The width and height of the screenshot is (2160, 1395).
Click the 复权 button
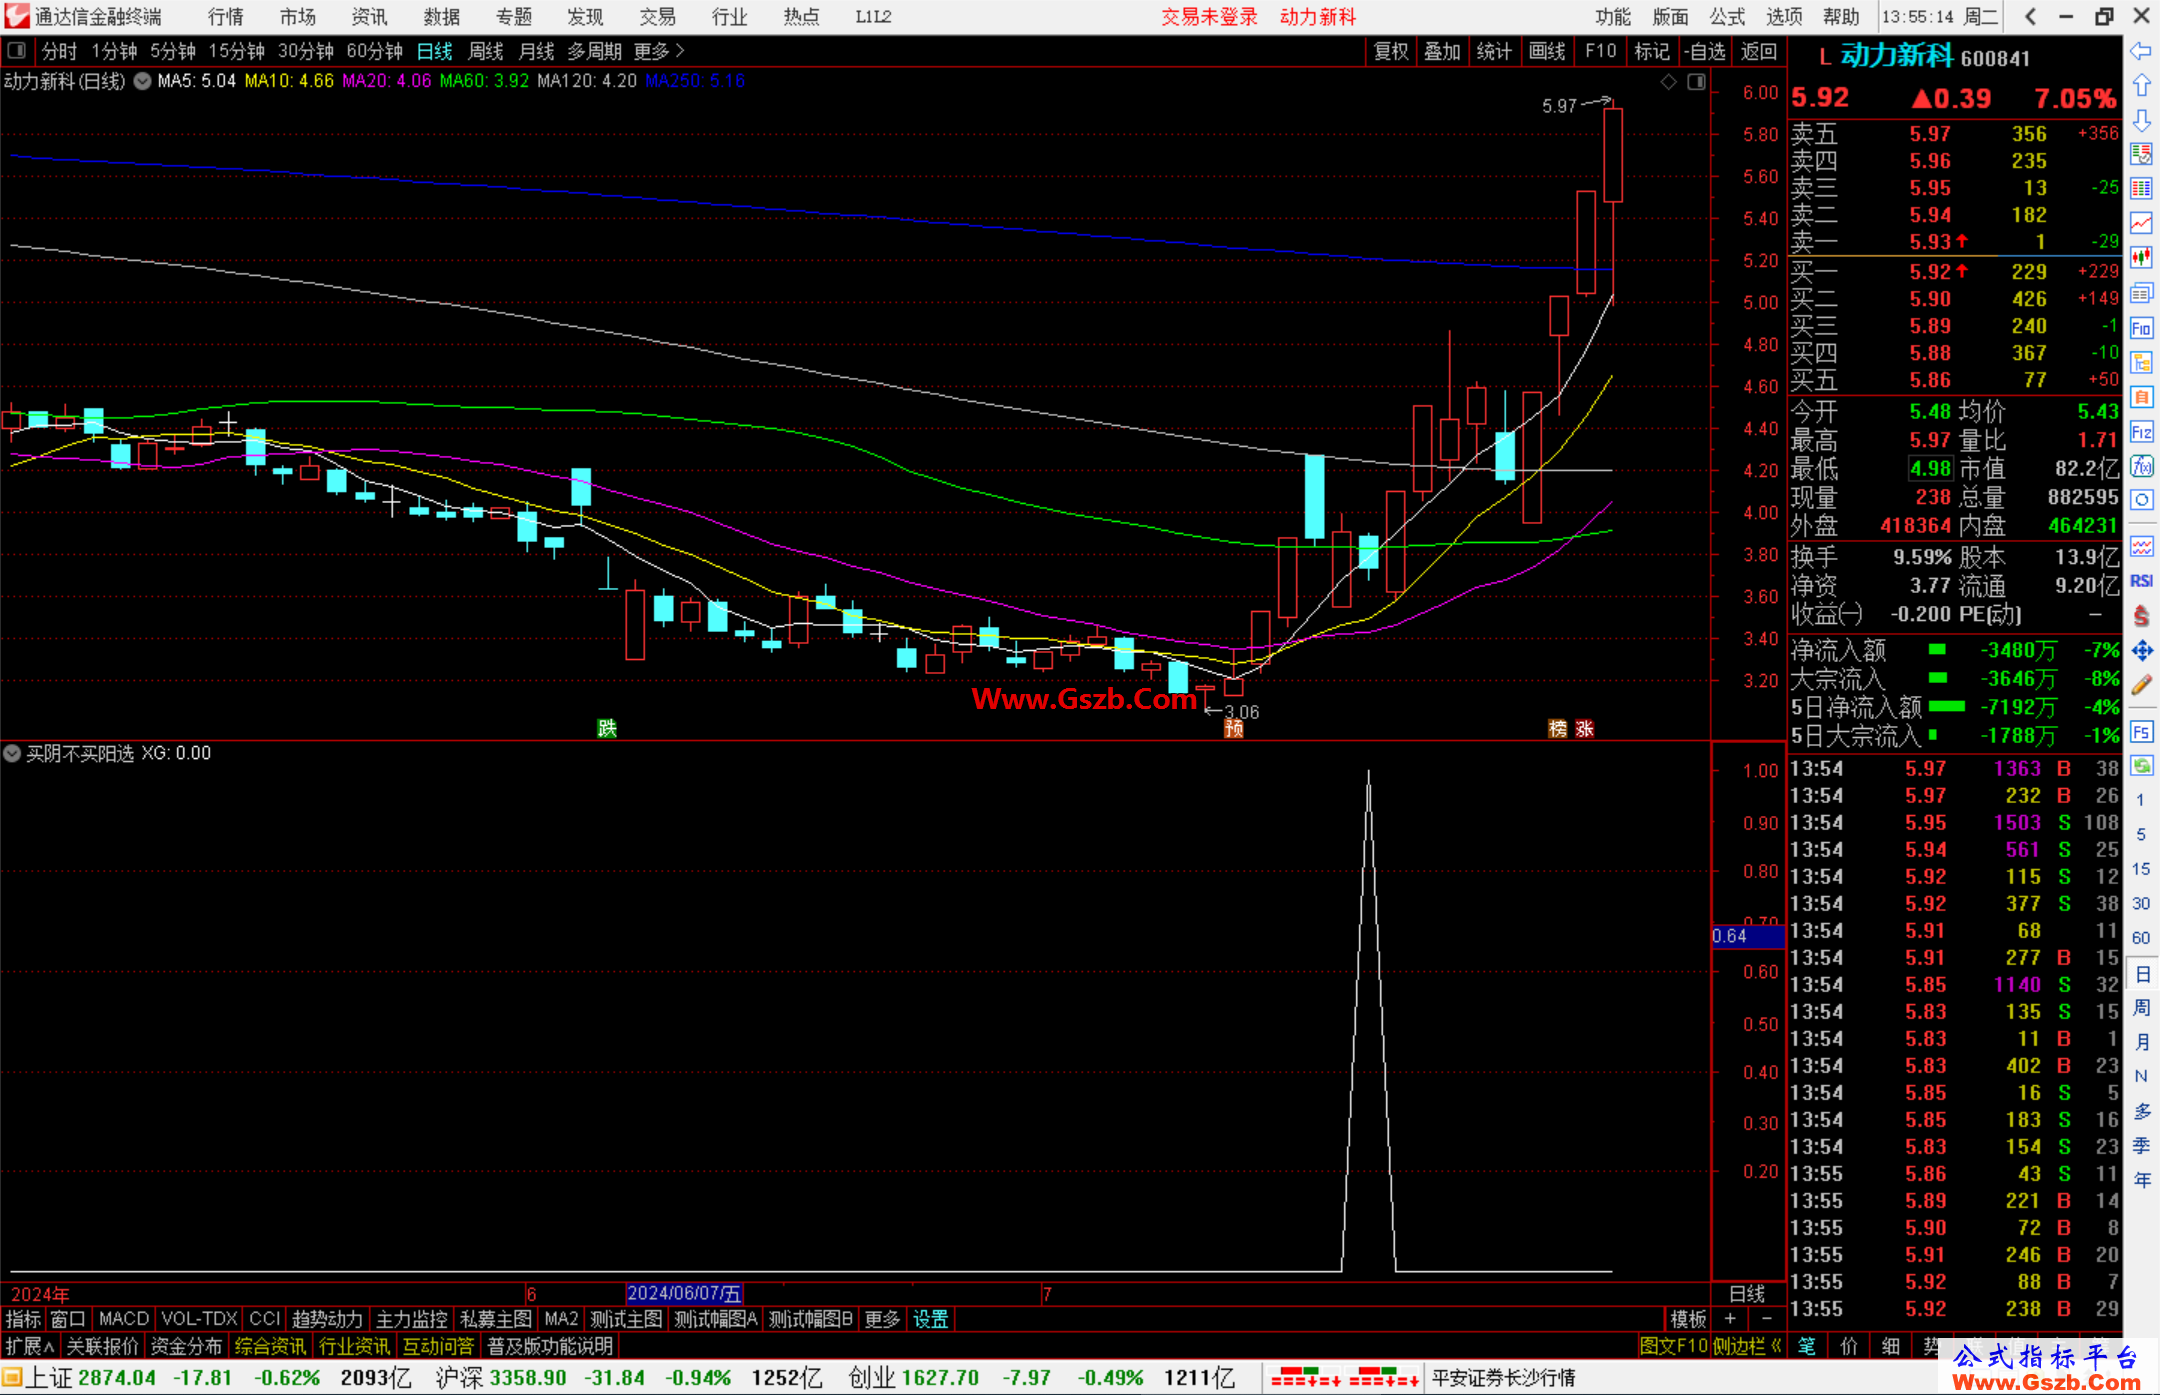coord(1390,51)
